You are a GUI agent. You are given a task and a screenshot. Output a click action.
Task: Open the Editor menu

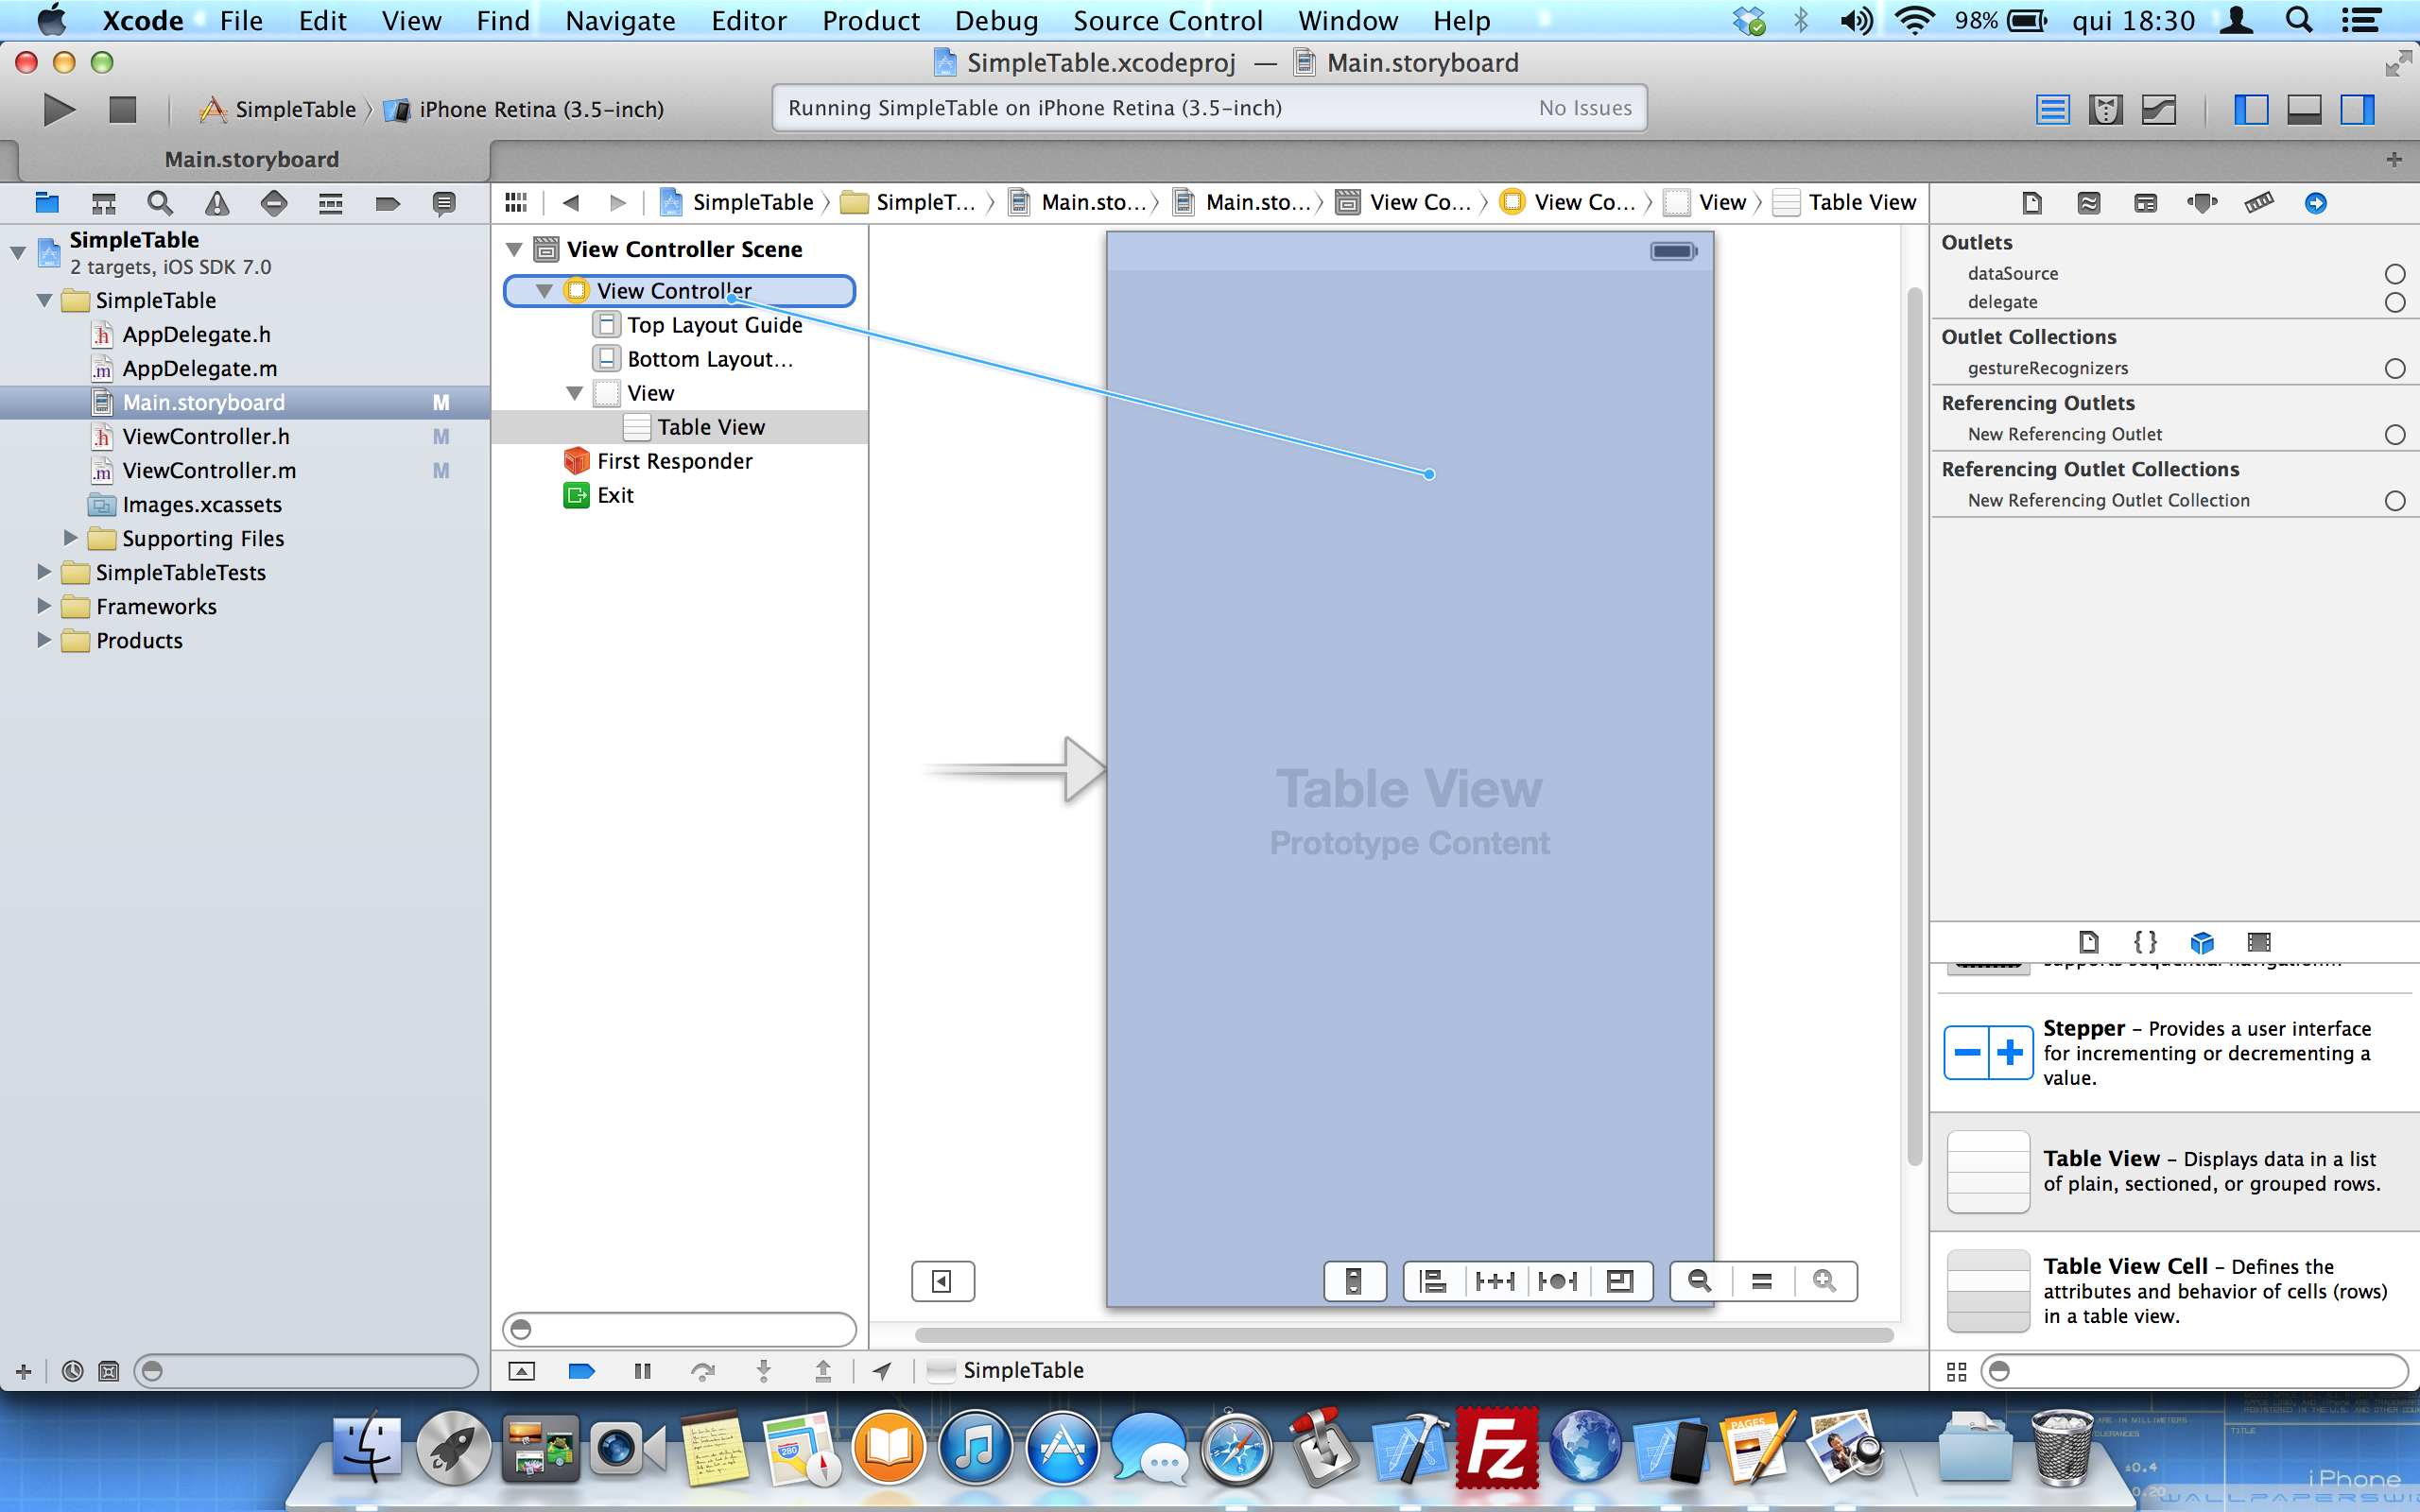(x=749, y=20)
